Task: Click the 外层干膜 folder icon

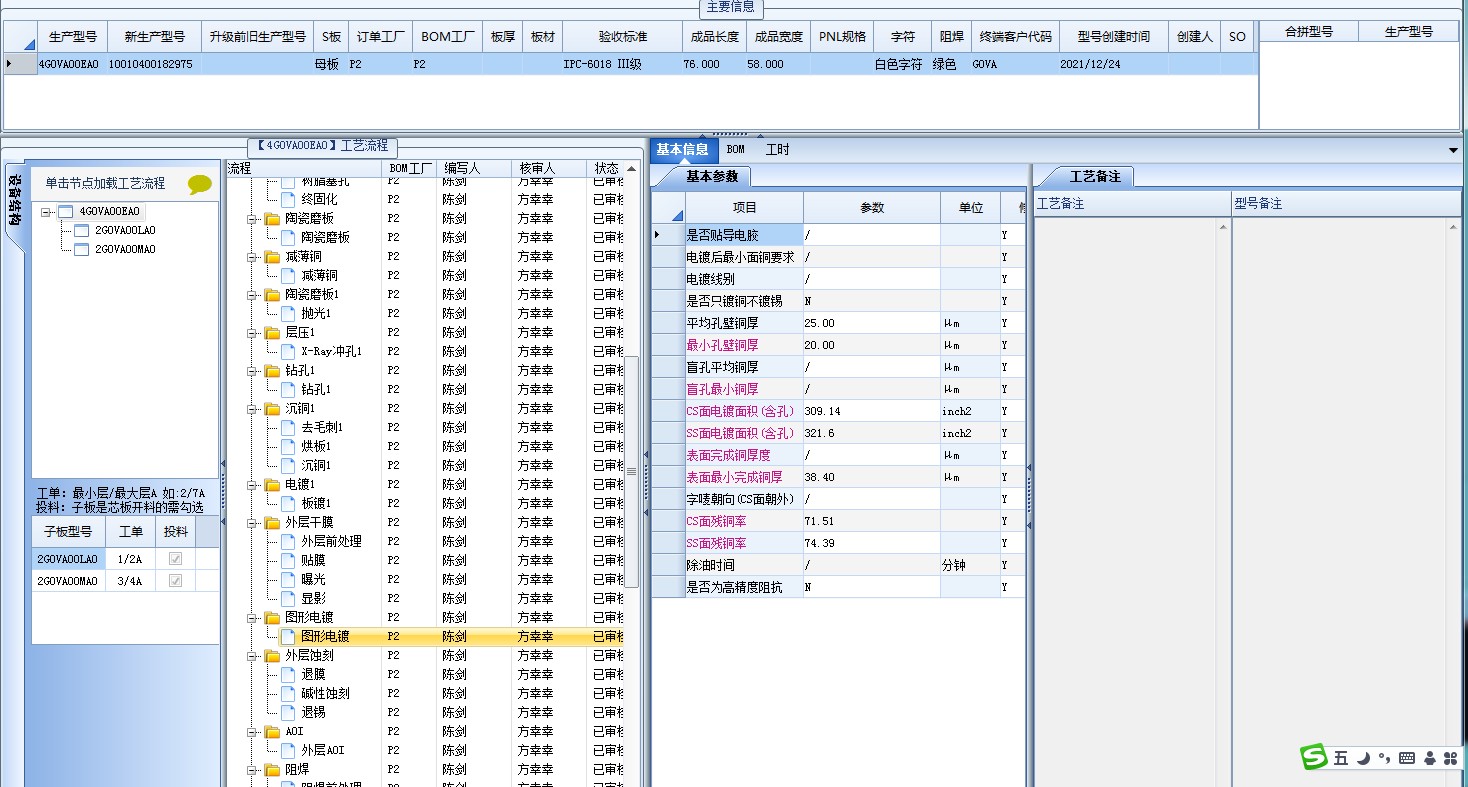Action: coord(273,523)
